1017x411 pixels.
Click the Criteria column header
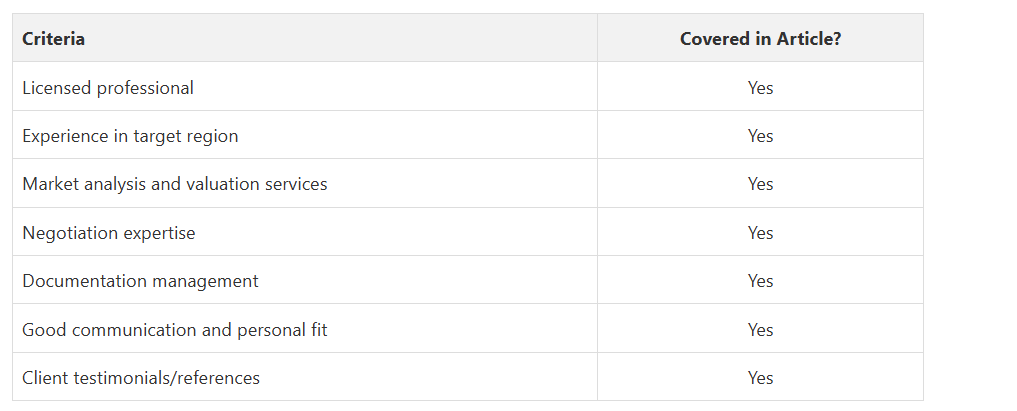pyautogui.click(x=54, y=39)
